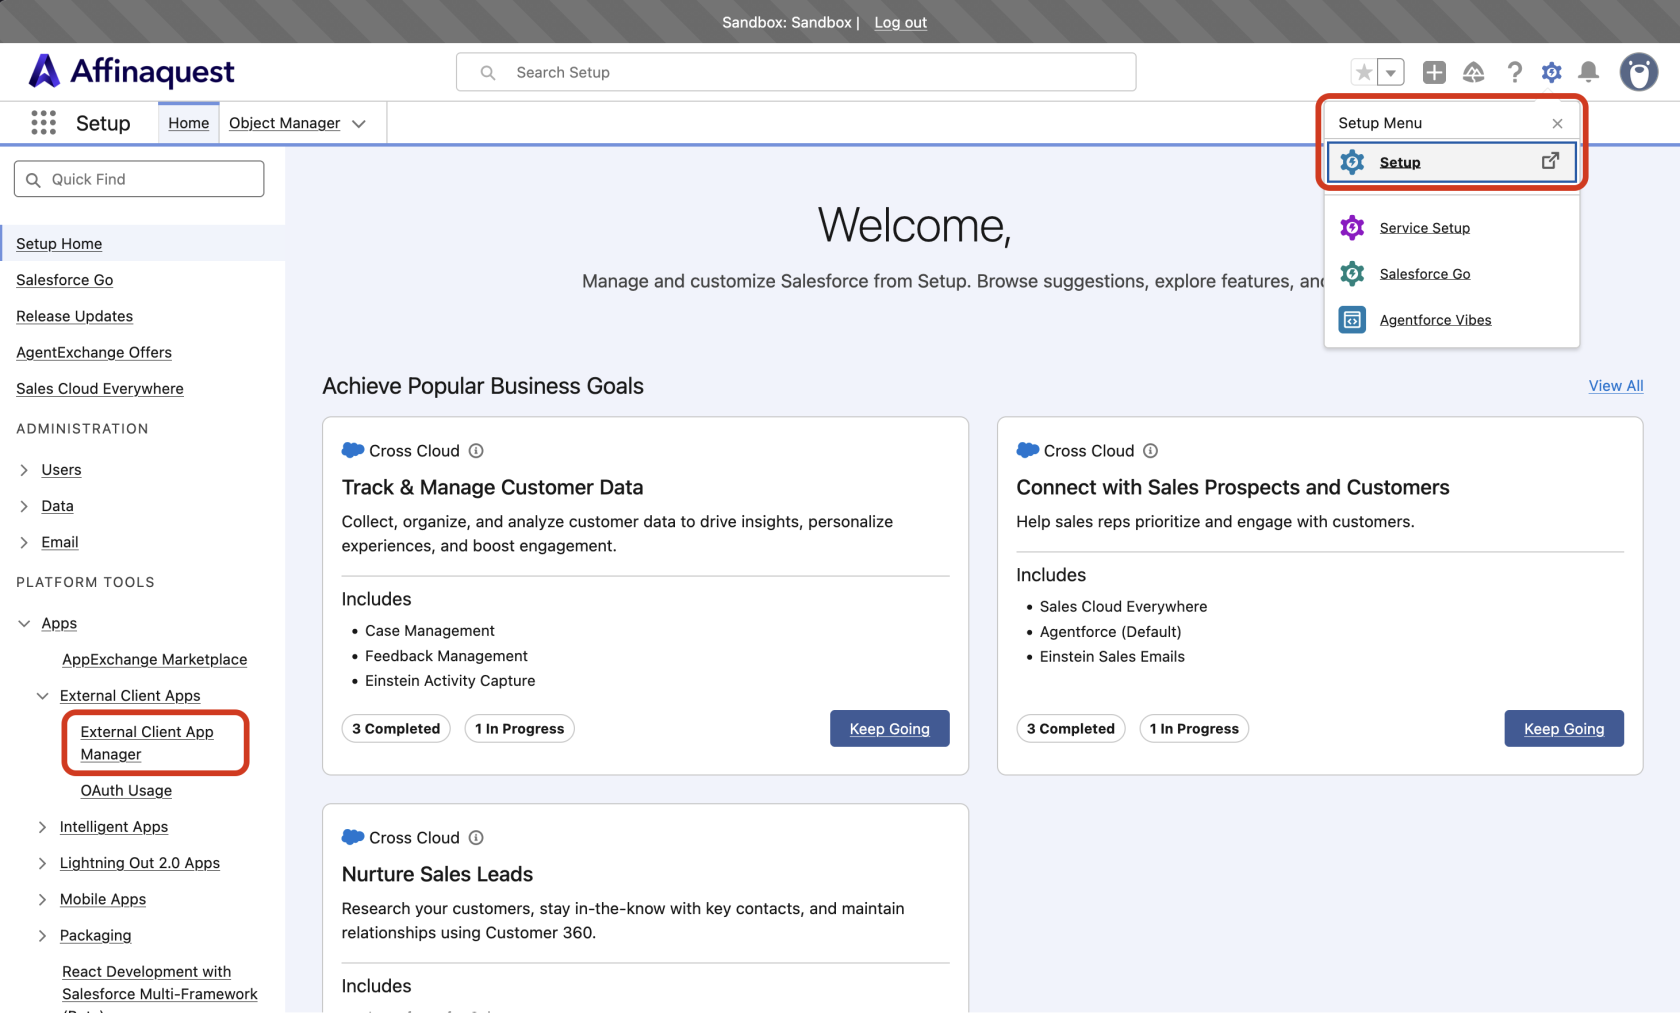This screenshot has width=1680, height=1013.
Task: Expand Intelligent Apps node
Action: (42, 827)
